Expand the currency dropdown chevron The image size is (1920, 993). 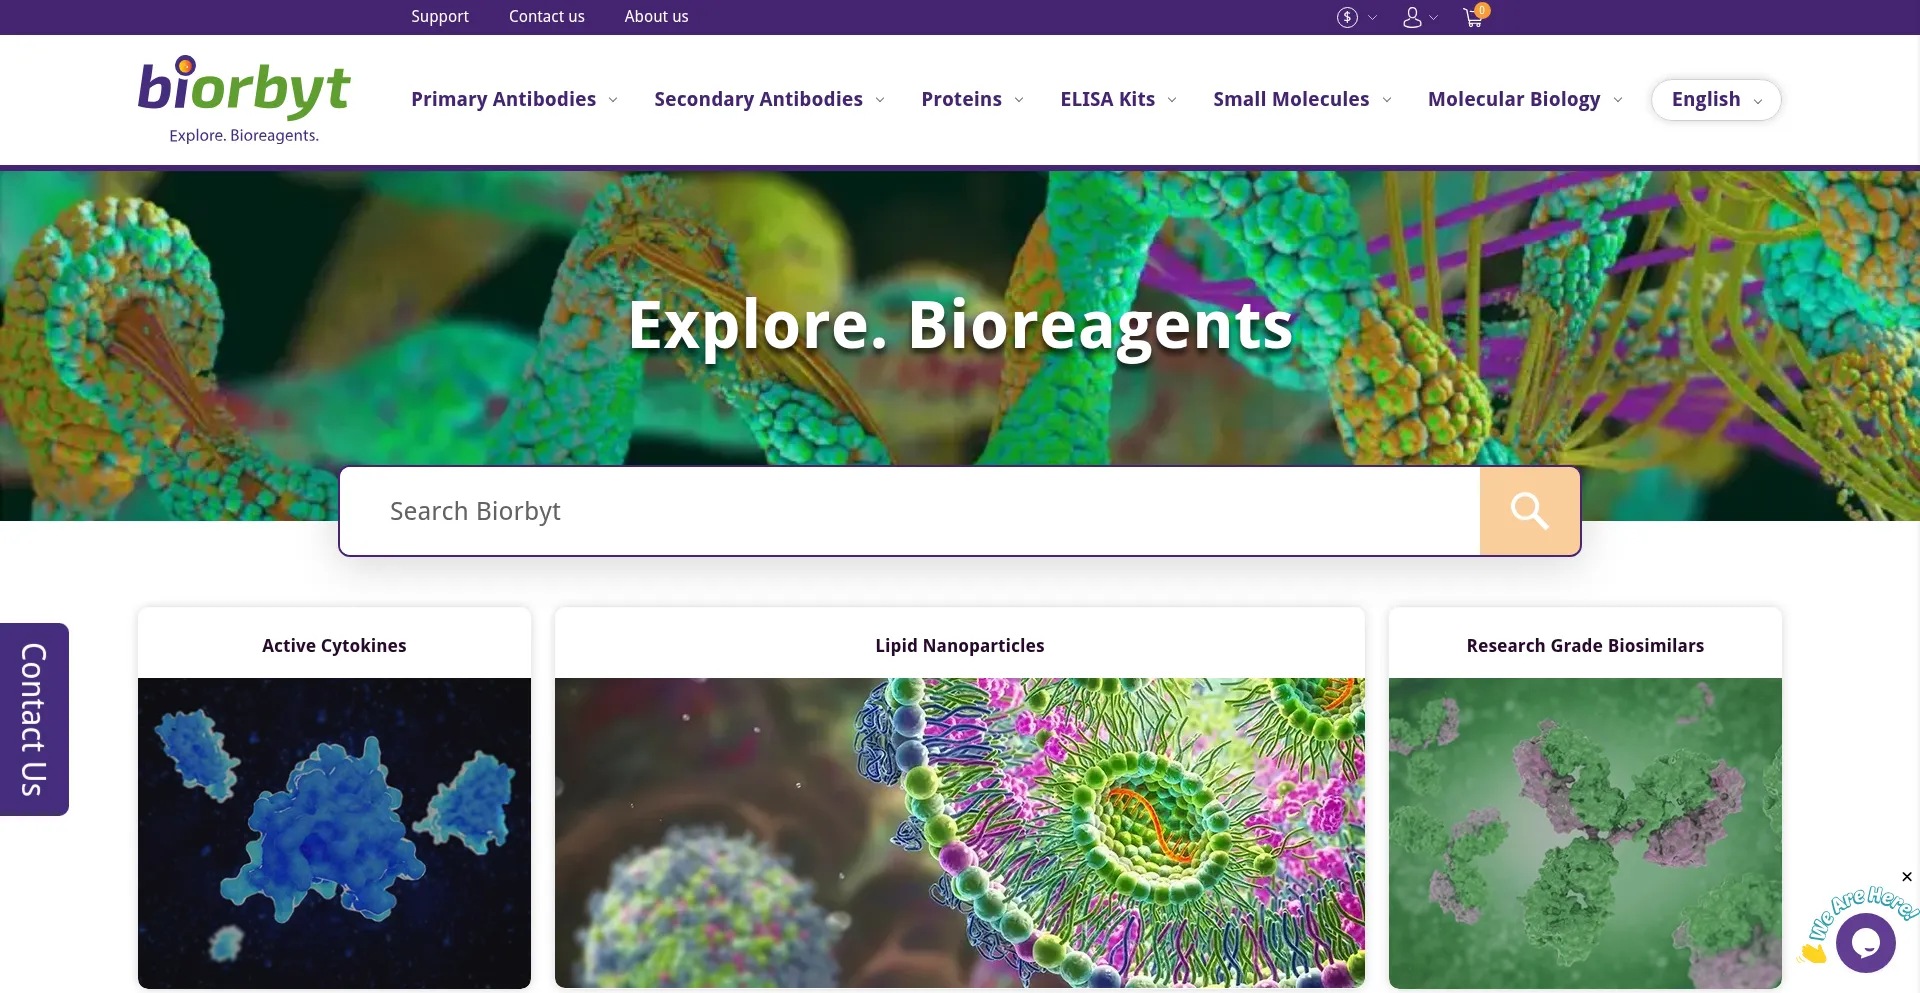[1373, 18]
